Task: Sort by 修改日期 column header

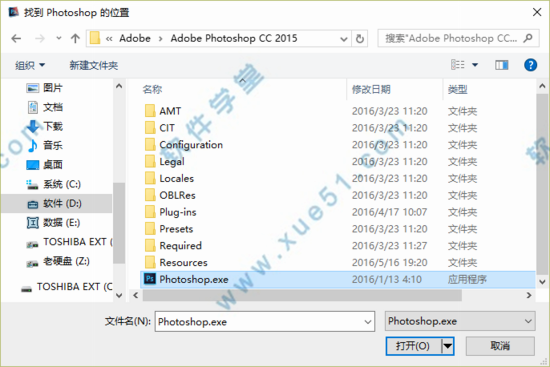Action: click(x=371, y=89)
